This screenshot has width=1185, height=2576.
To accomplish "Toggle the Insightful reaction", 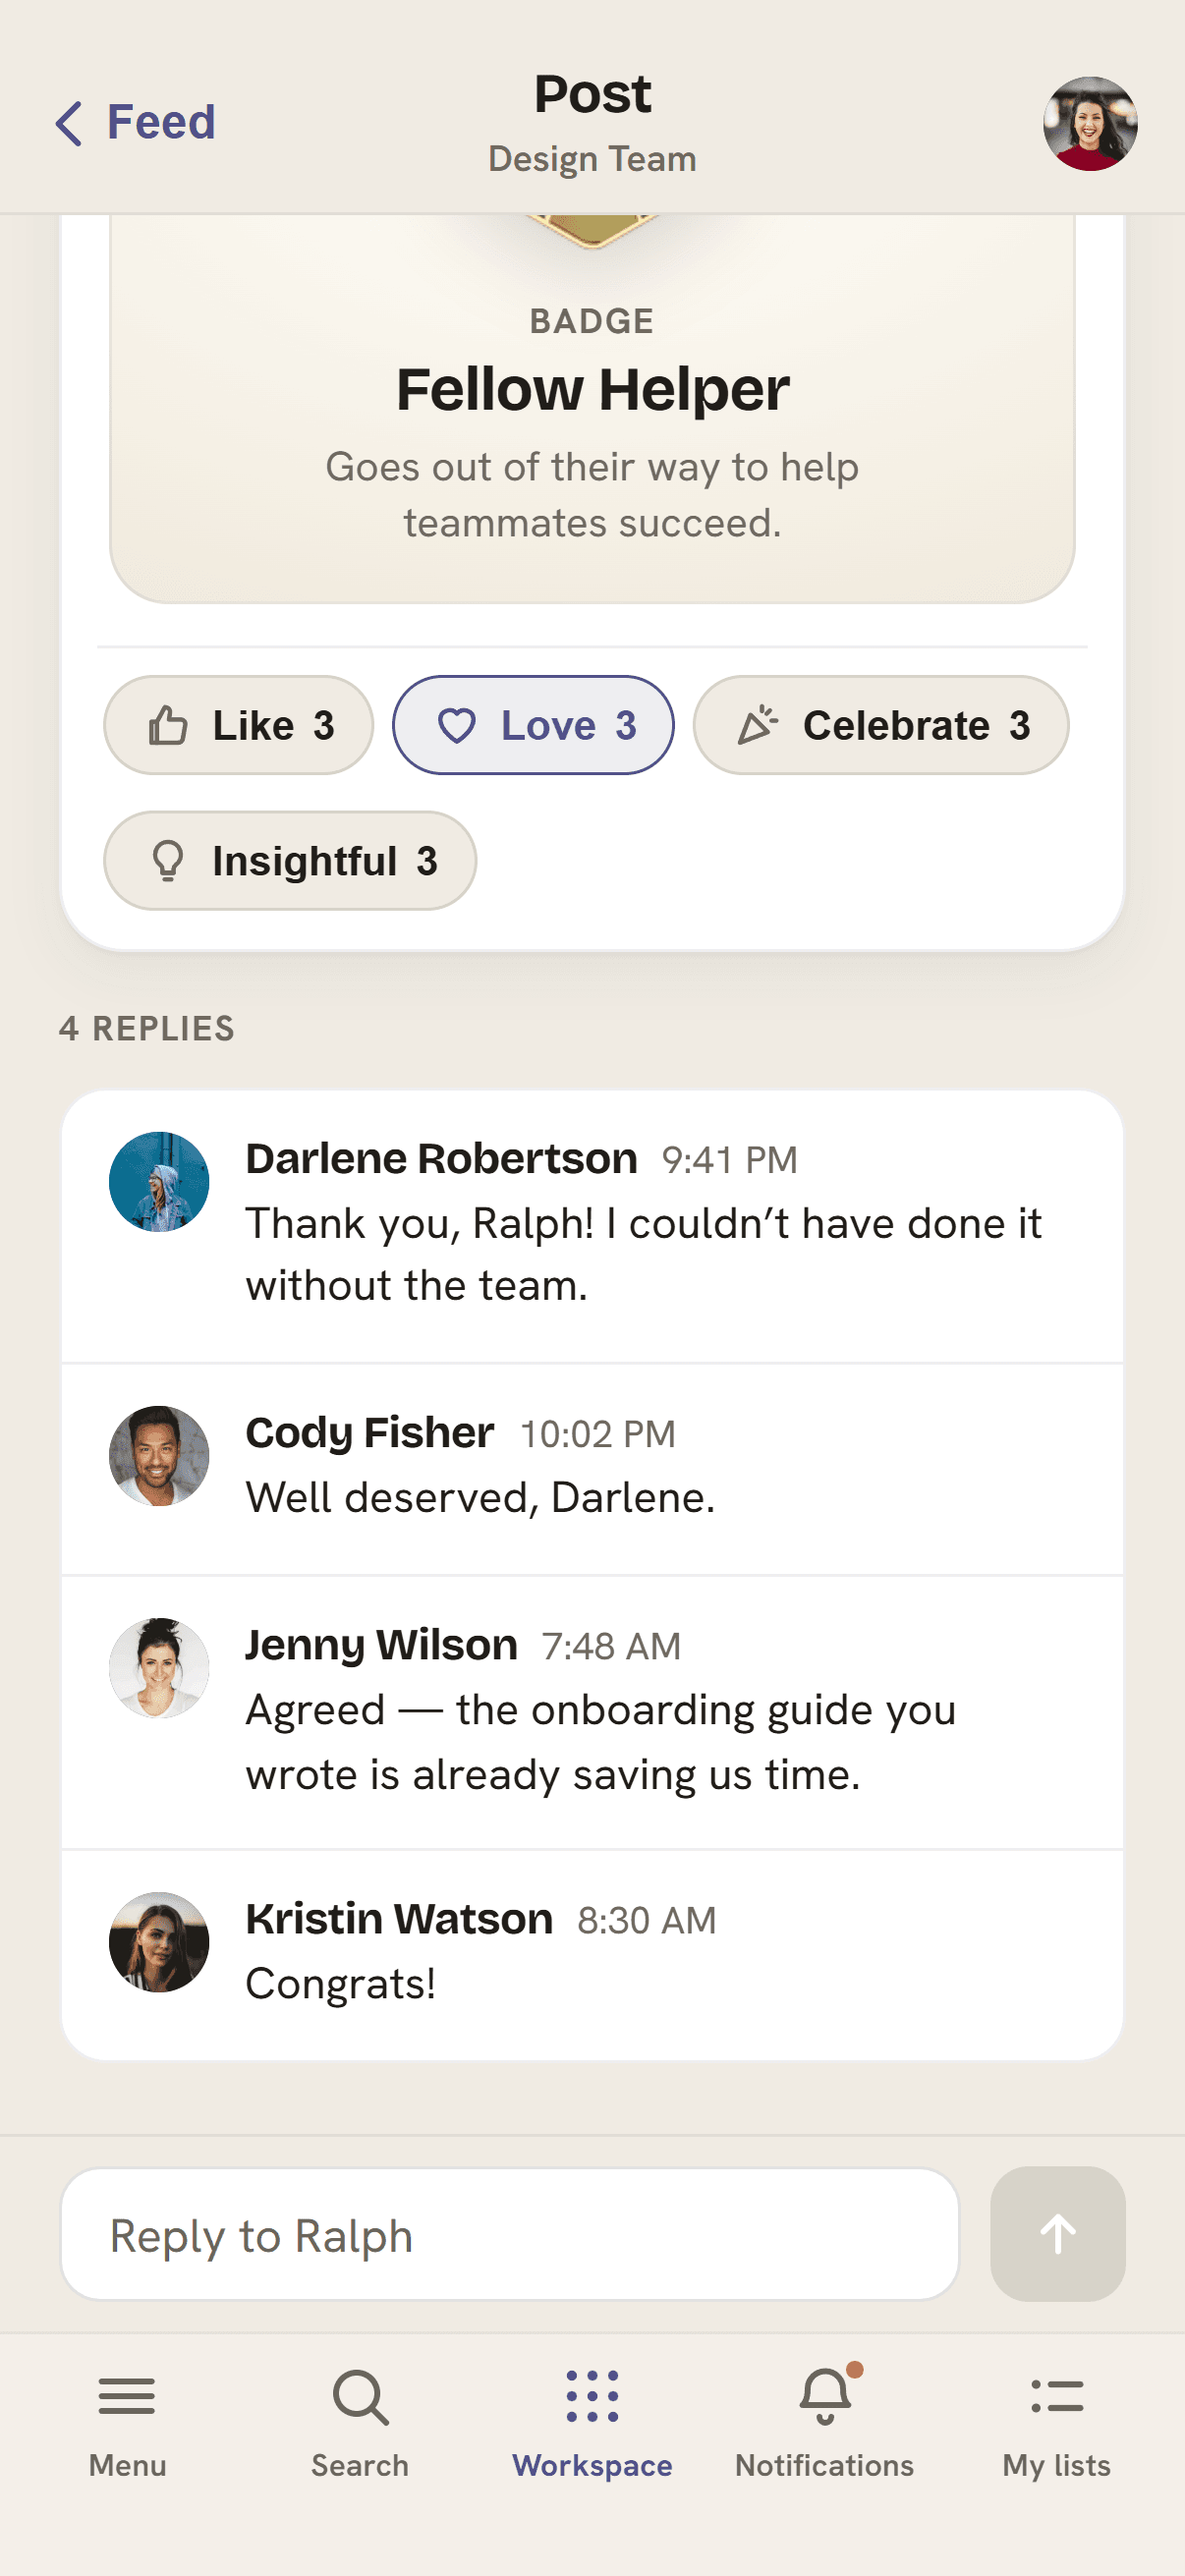I will [290, 861].
